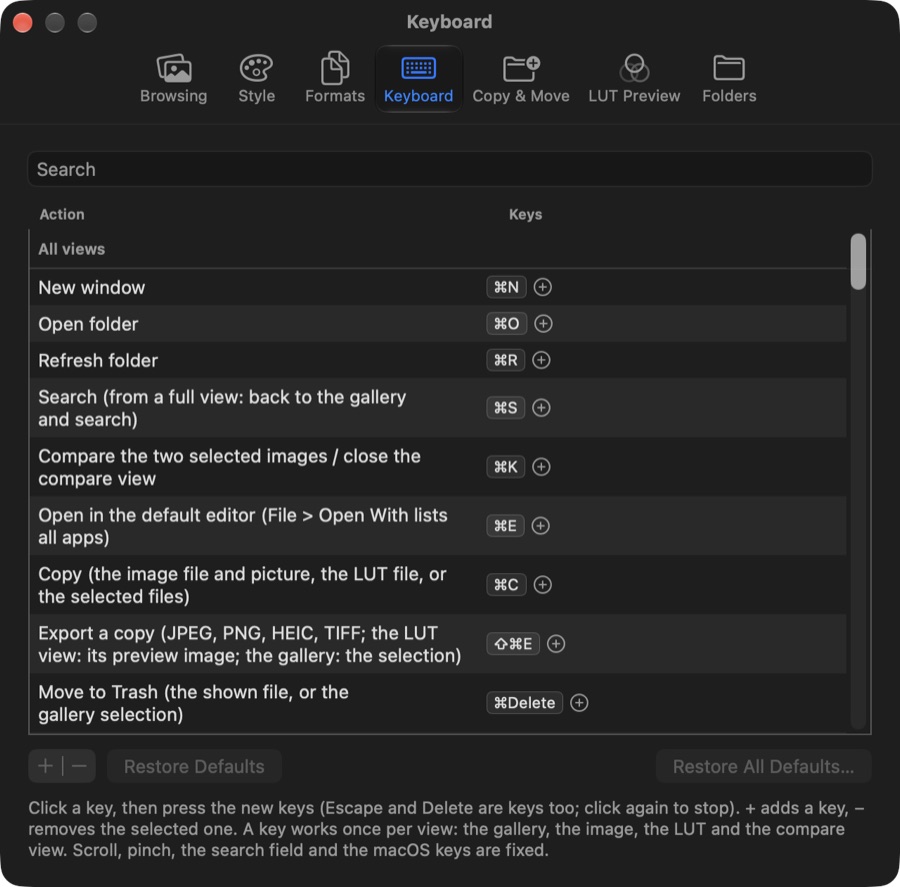Click the plus button below the list
The image size is (900, 887).
(x=45, y=766)
